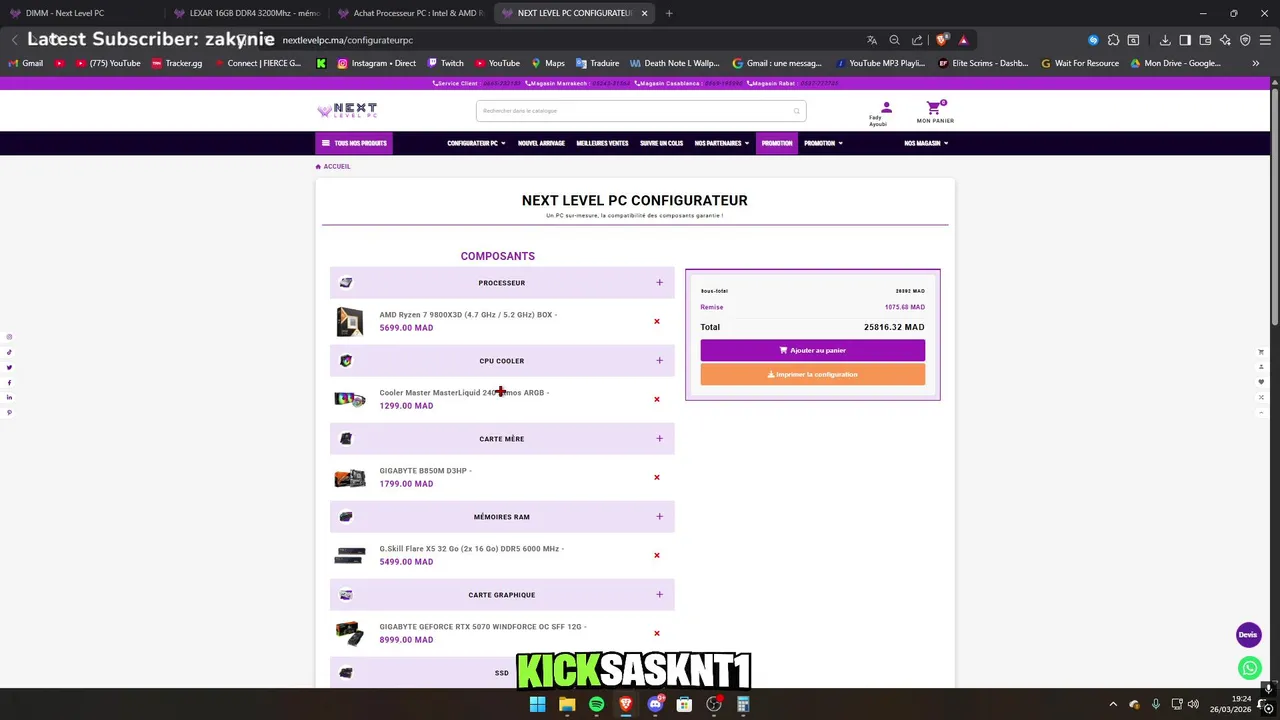The image size is (1280, 720).
Task: Click the Accueil breadcrumb link
Action: 333,166
